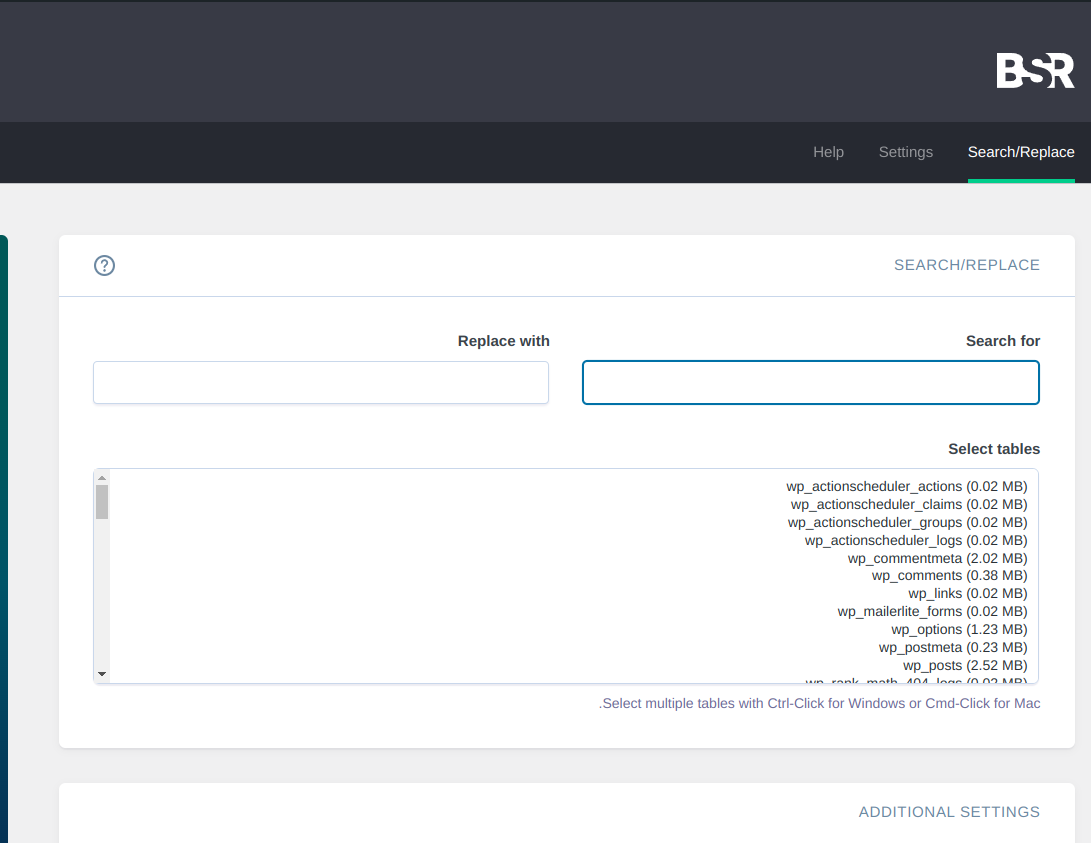Open the Help tab
This screenshot has width=1091, height=843.
(828, 152)
